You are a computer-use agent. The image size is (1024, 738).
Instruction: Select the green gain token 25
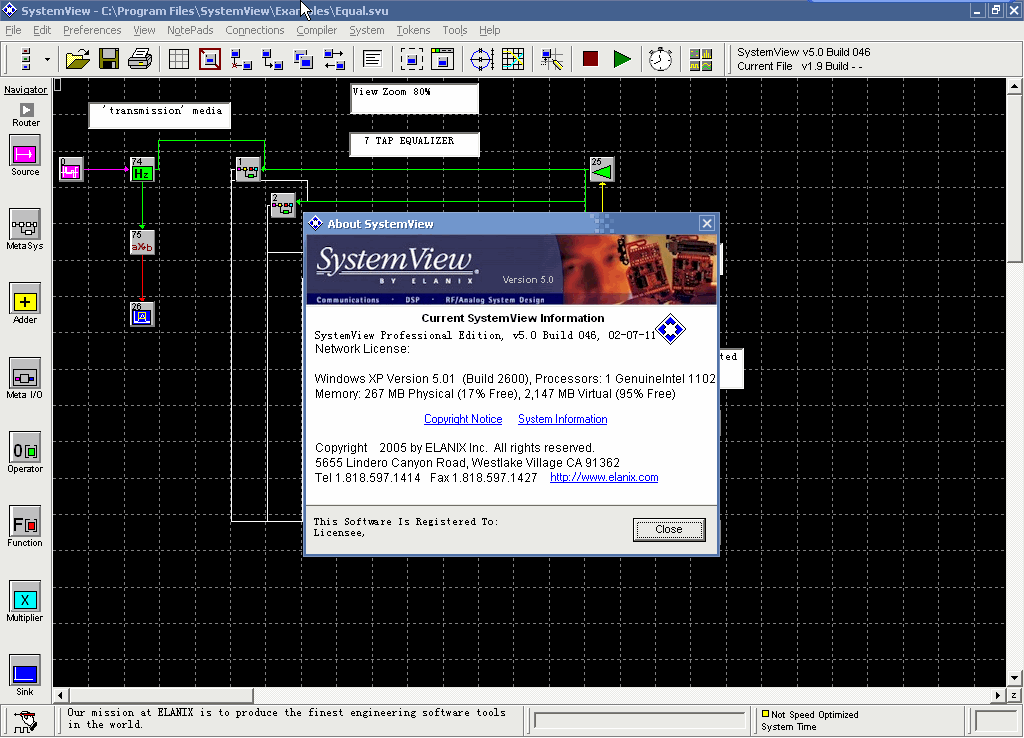[602, 169]
